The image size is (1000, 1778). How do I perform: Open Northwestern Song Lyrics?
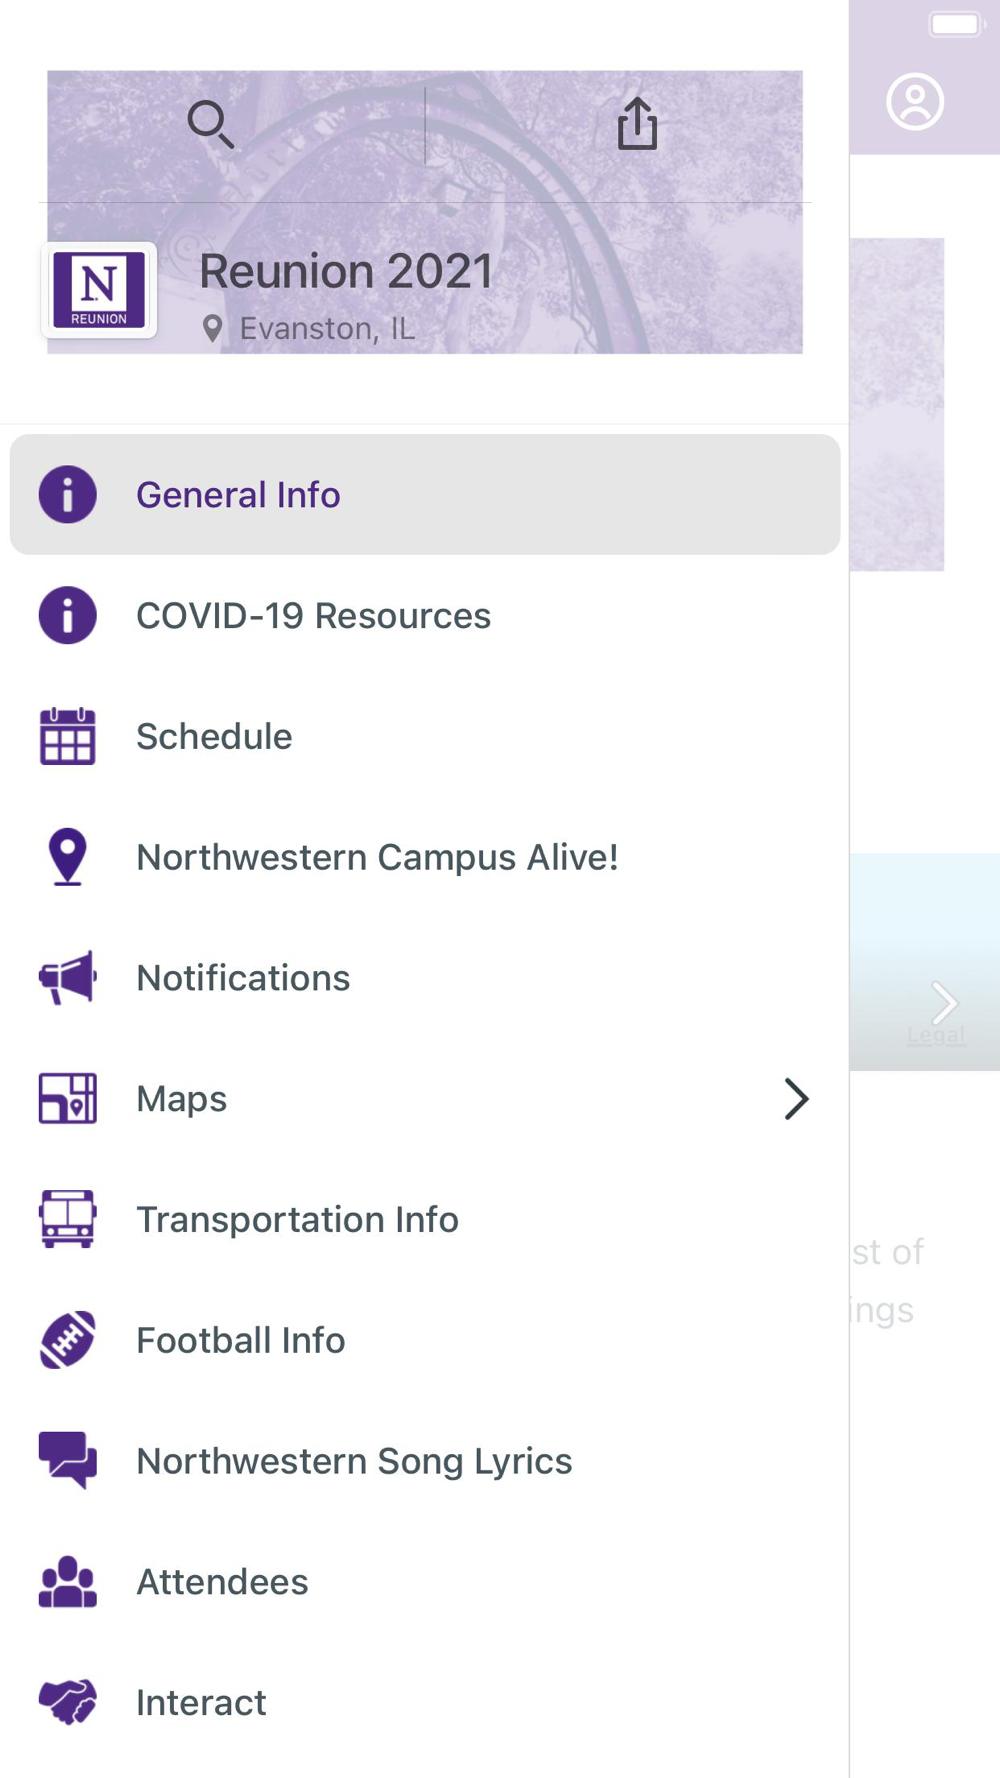tap(354, 1461)
